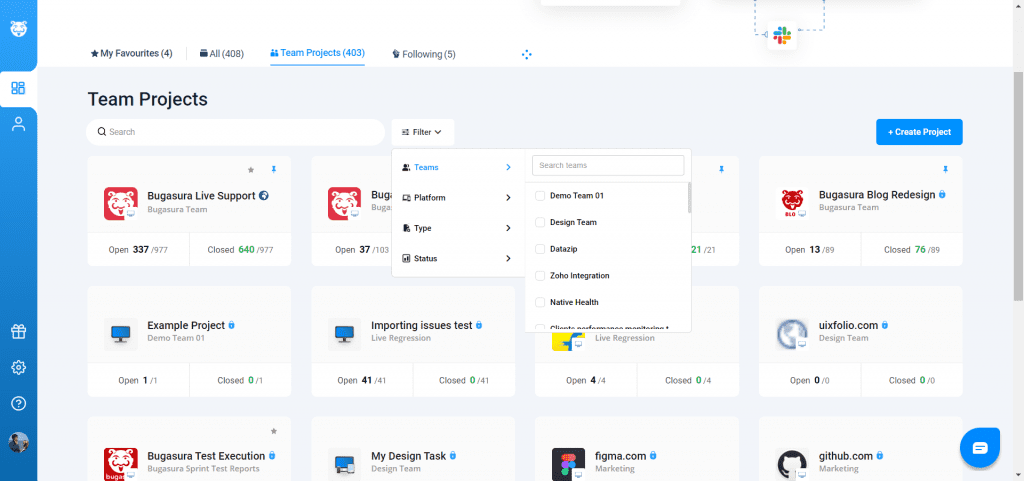Check the Design Team checkbox
The height and width of the screenshot is (481, 1024).
point(540,223)
